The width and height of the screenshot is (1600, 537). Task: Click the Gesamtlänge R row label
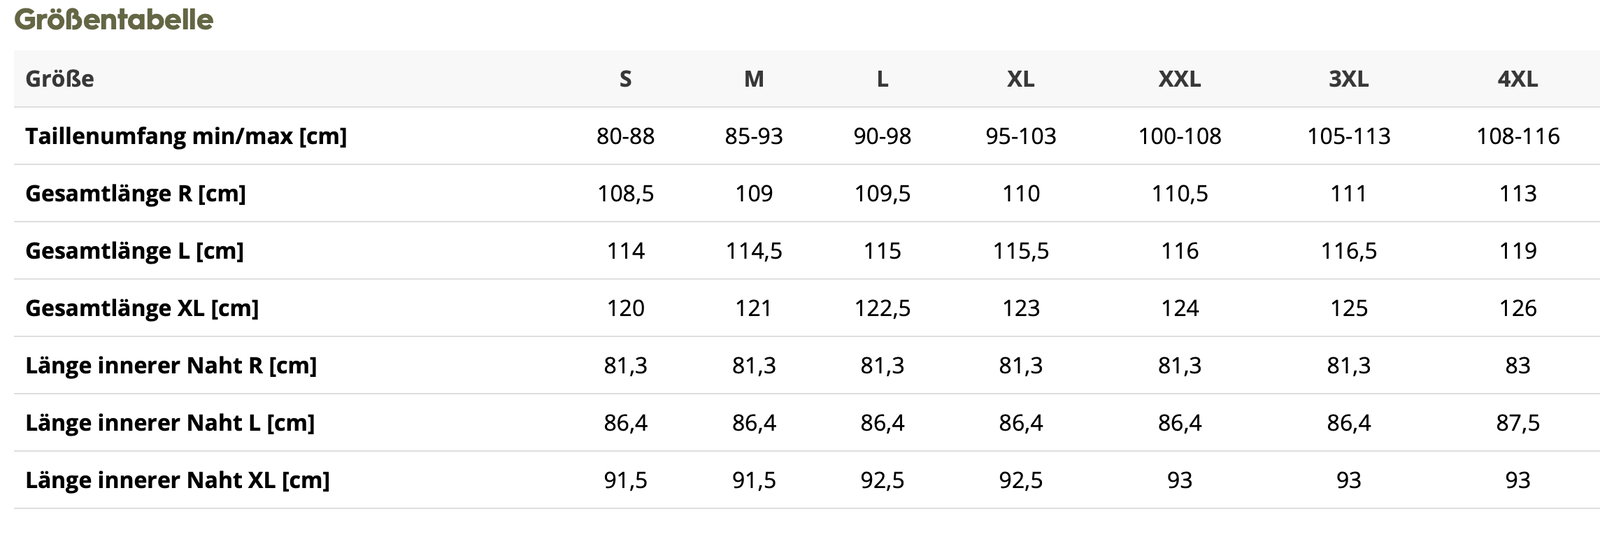tap(135, 193)
